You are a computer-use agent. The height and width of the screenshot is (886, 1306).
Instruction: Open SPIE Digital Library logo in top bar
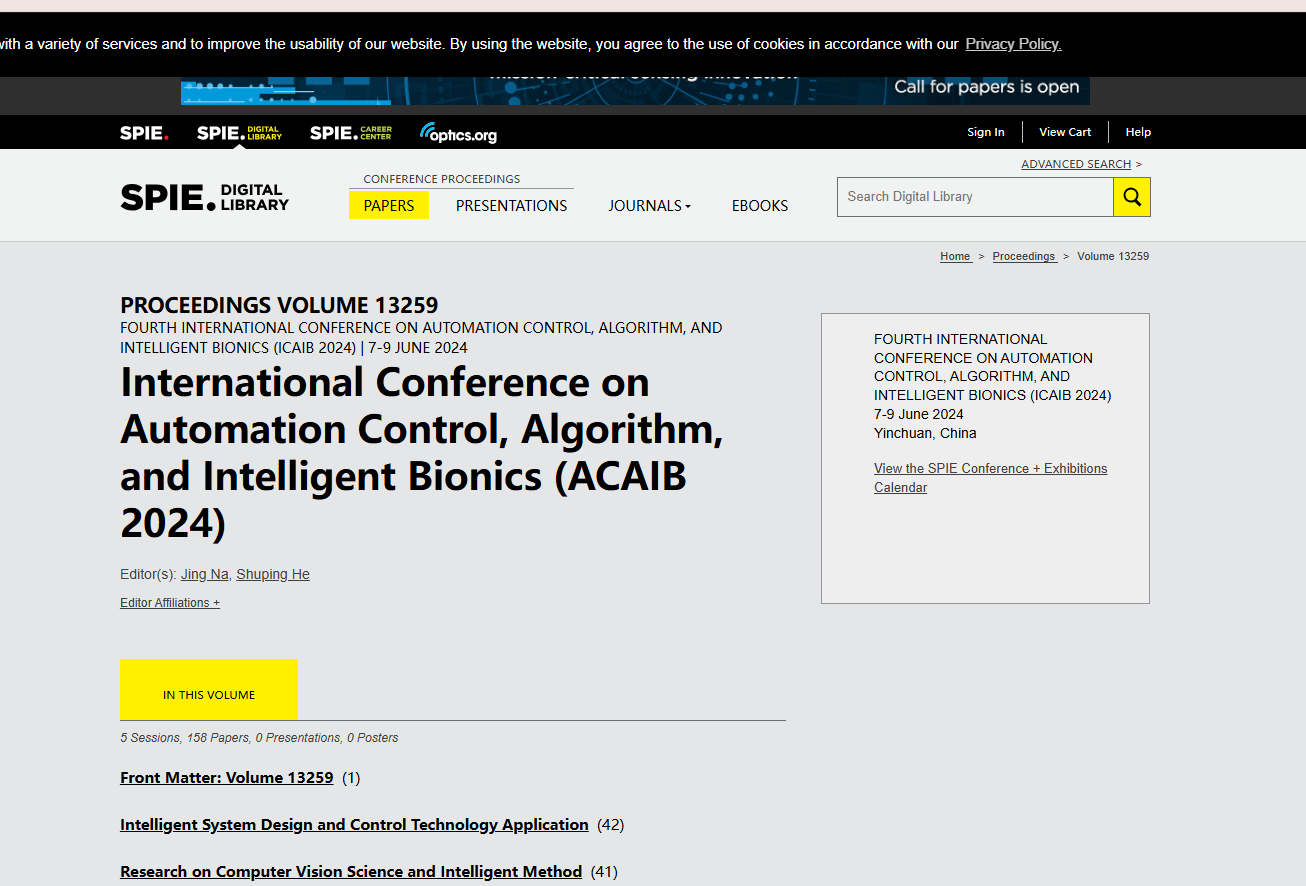[x=239, y=133]
